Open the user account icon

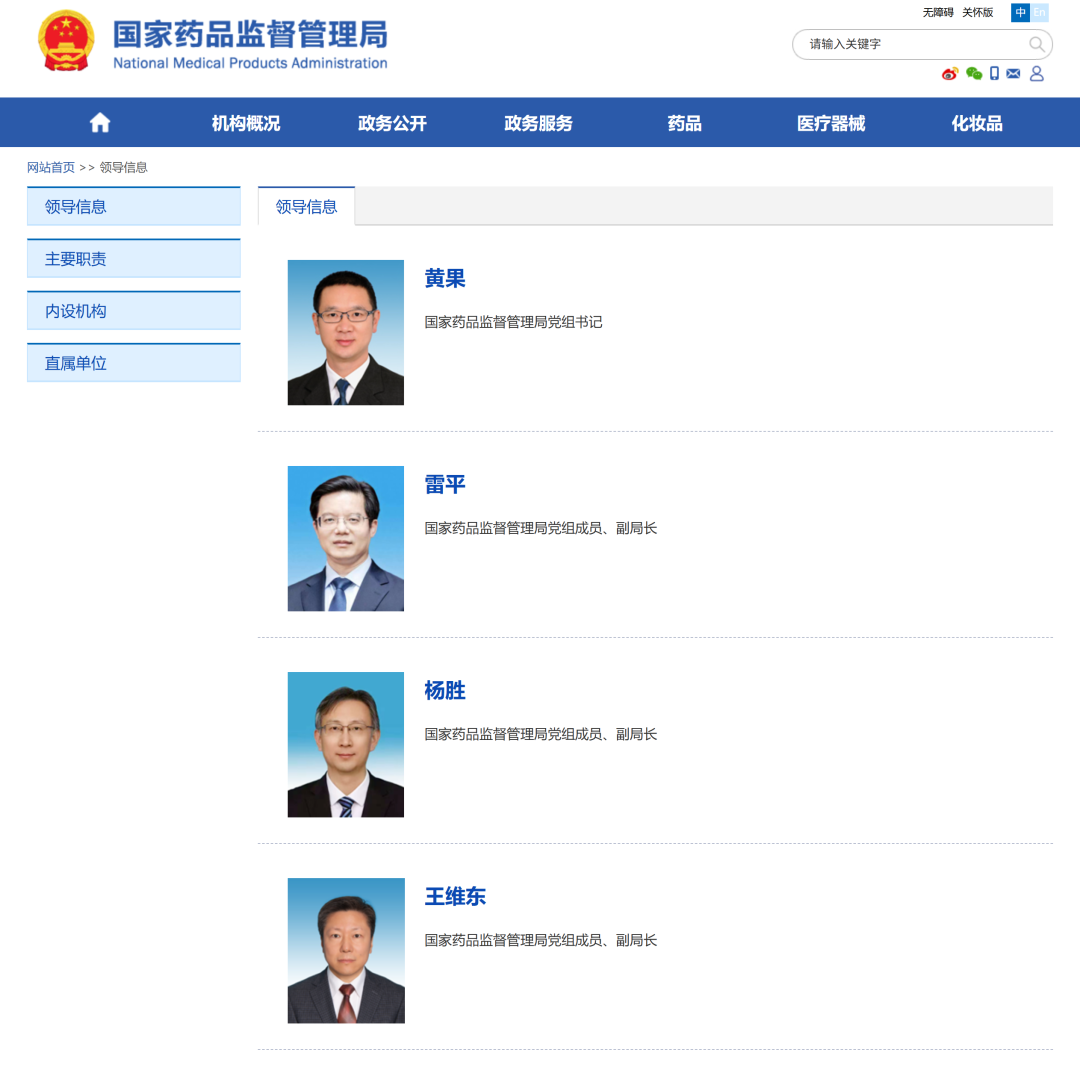1036,74
